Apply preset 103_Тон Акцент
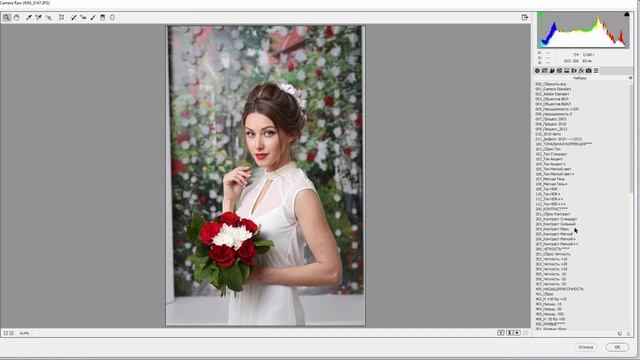Screen dimensions: 640x360 [549, 159]
